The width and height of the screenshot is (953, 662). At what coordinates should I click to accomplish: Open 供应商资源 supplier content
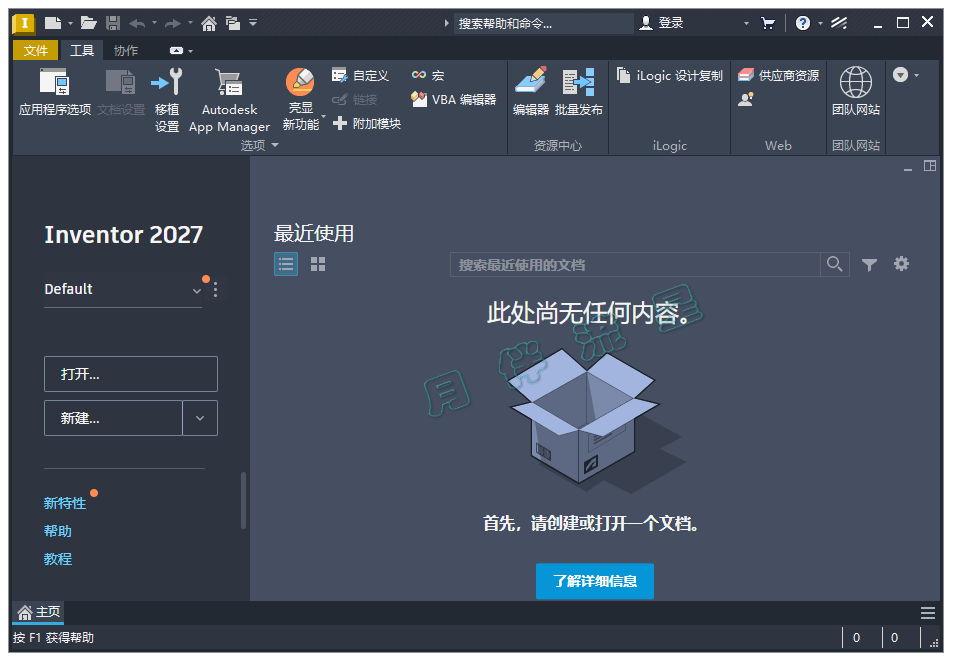(x=778, y=75)
